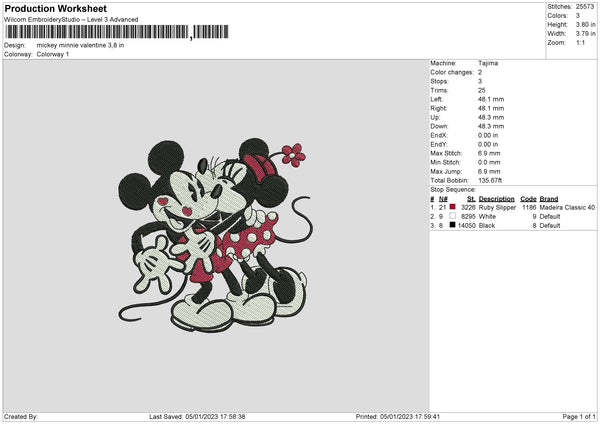Image resolution: width=600 pixels, height=424 pixels.
Task: Click 'Wilcom EmbroideryStudio – Level 3 Advanced' text
Action: (71, 20)
